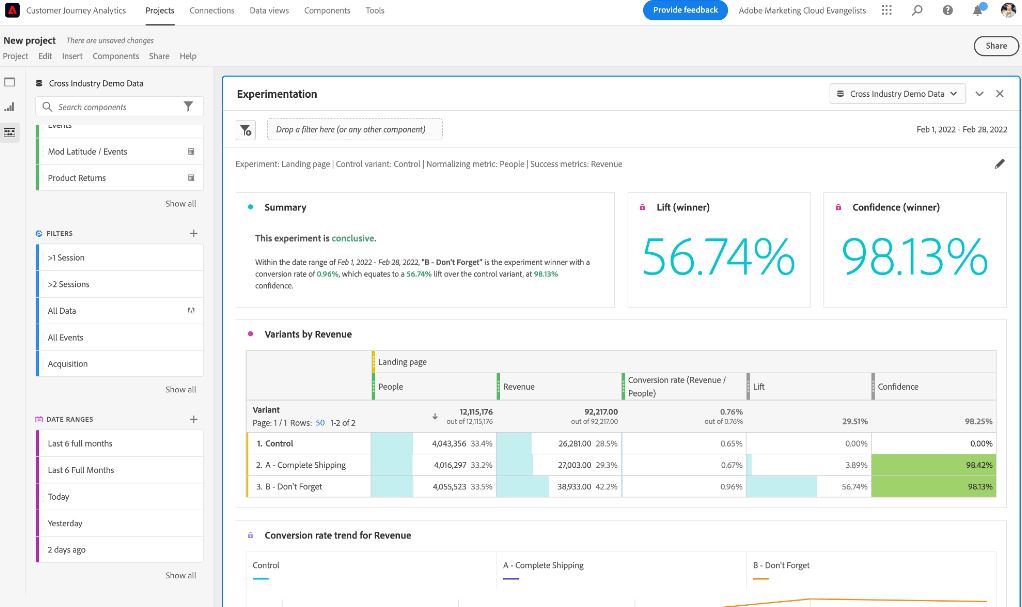1022x607 pixels.
Task: Select the >1 Session filter
Action: point(120,258)
